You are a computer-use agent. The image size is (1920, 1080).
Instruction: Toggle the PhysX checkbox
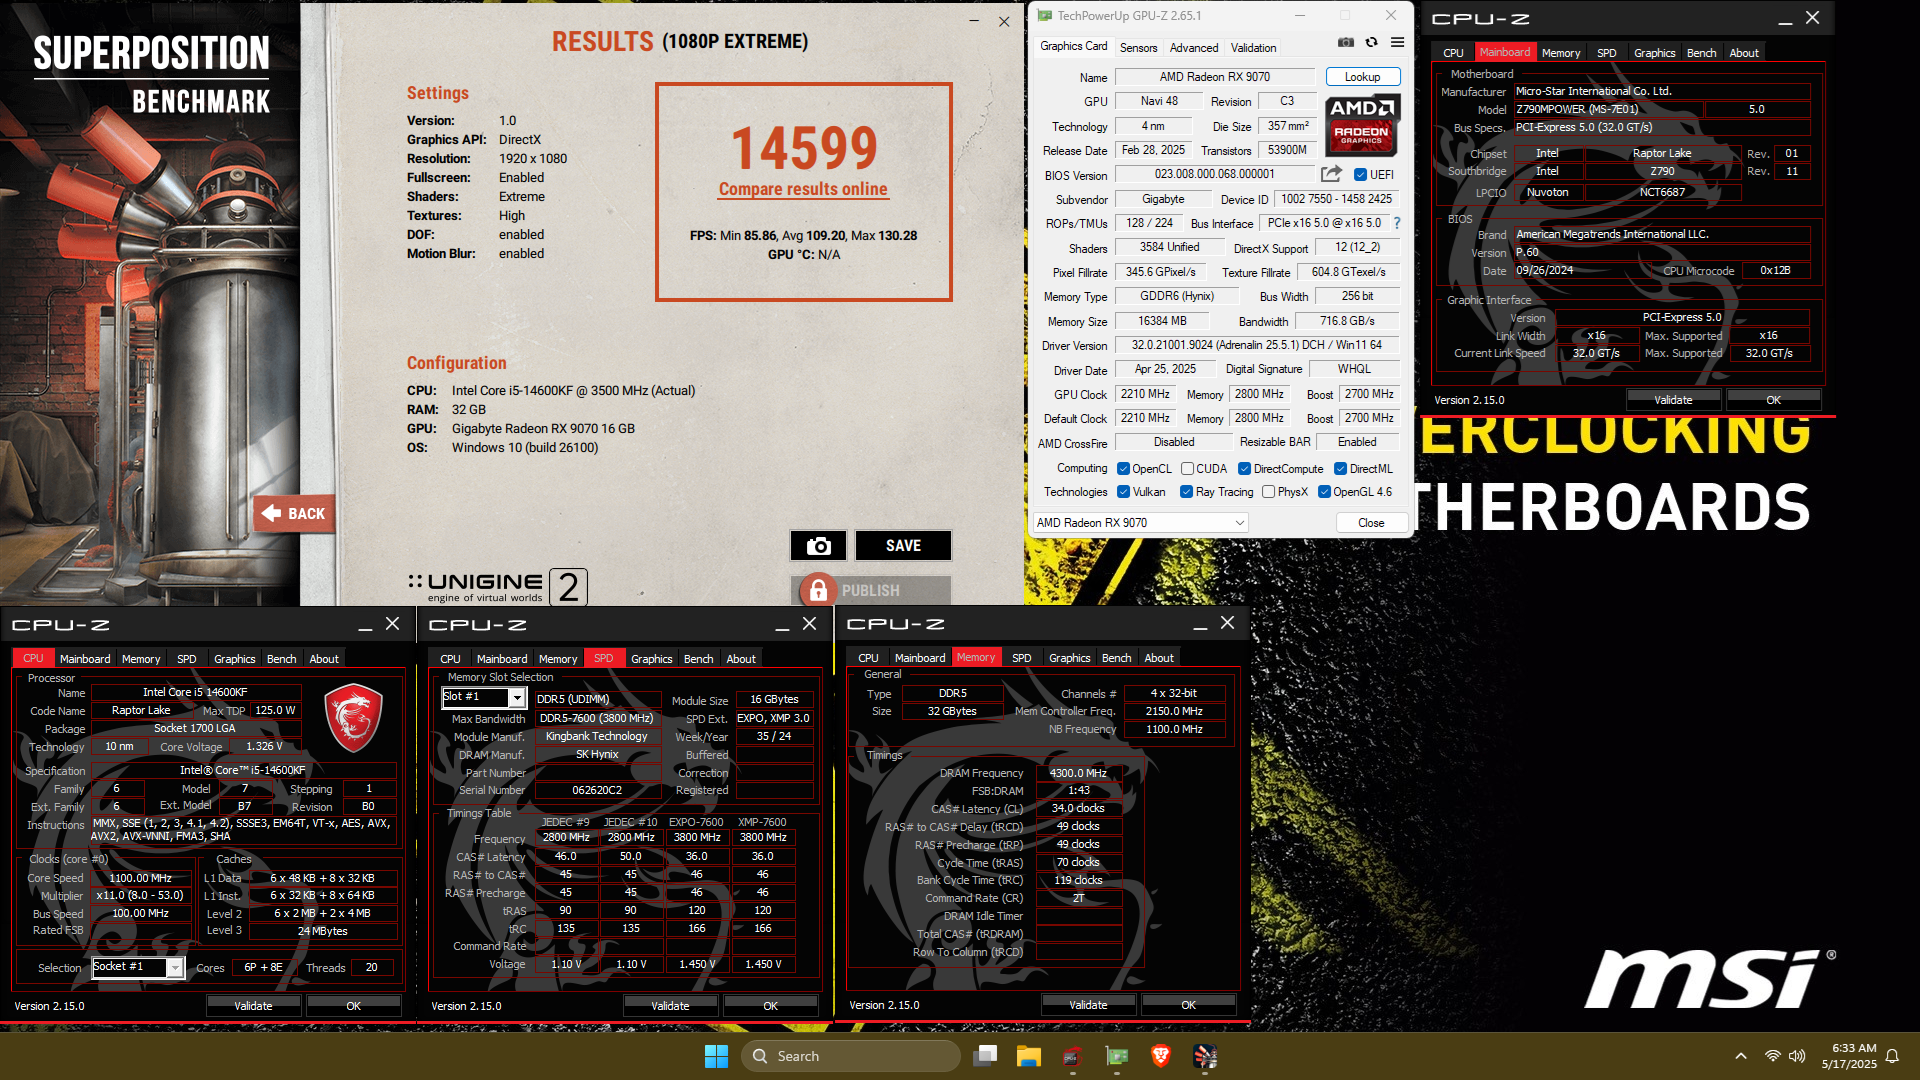click(x=1268, y=492)
